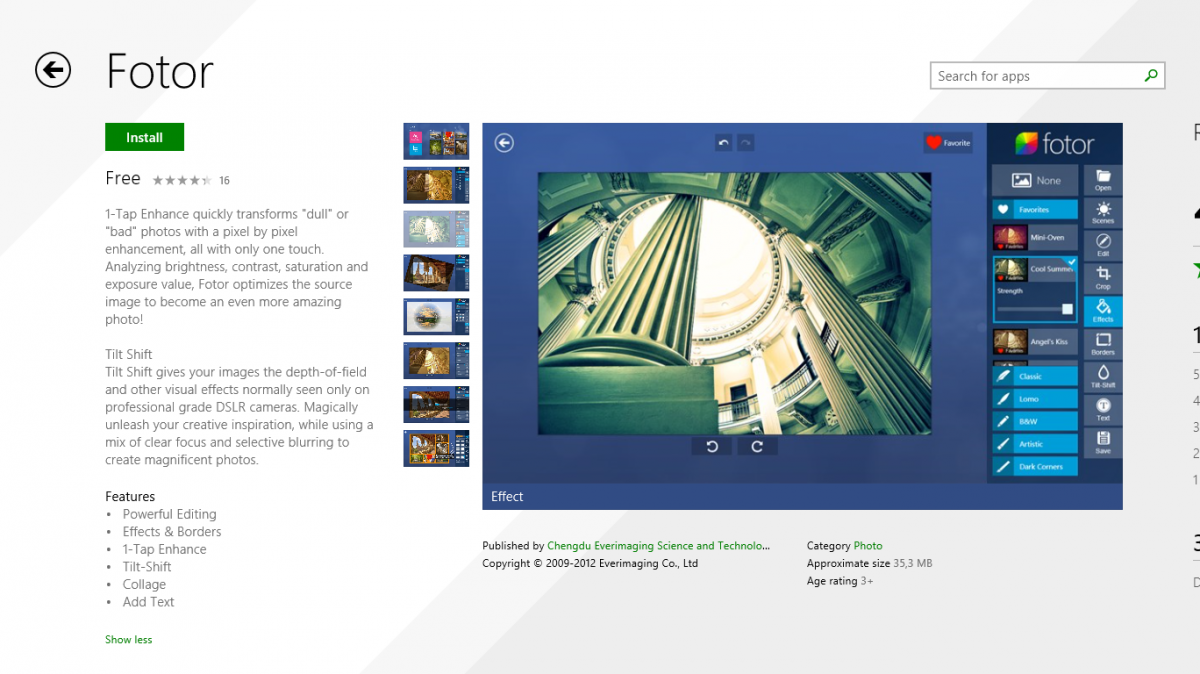Image resolution: width=1200 pixels, height=674 pixels.
Task: Click the back arrow inside the Fotor preview
Action: point(504,143)
